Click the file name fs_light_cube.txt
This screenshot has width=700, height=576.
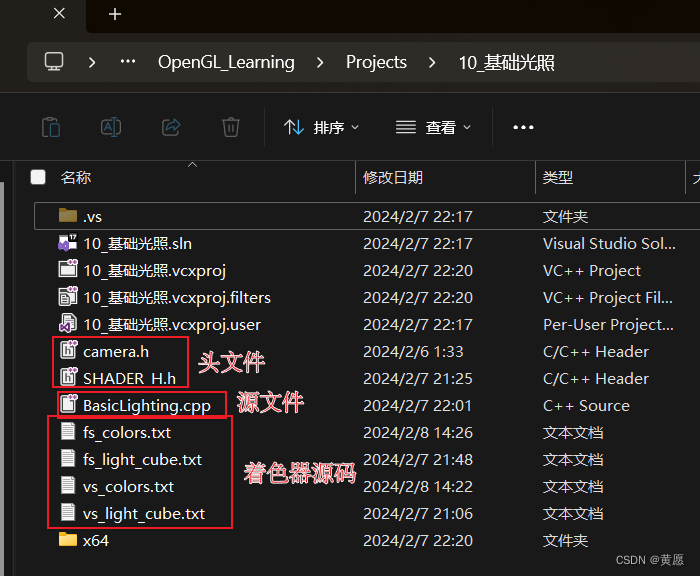(142, 460)
